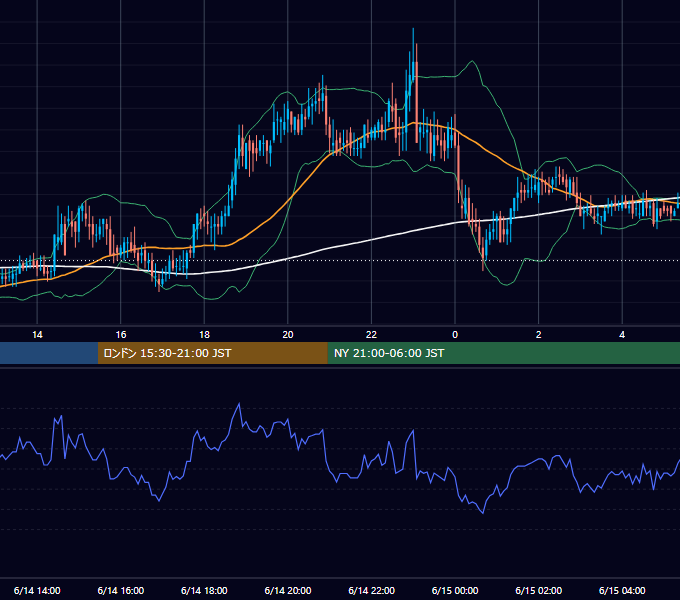Click the oscillator's lowest trough after 00:00
The height and width of the screenshot is (600, 680).
[483, 513]
